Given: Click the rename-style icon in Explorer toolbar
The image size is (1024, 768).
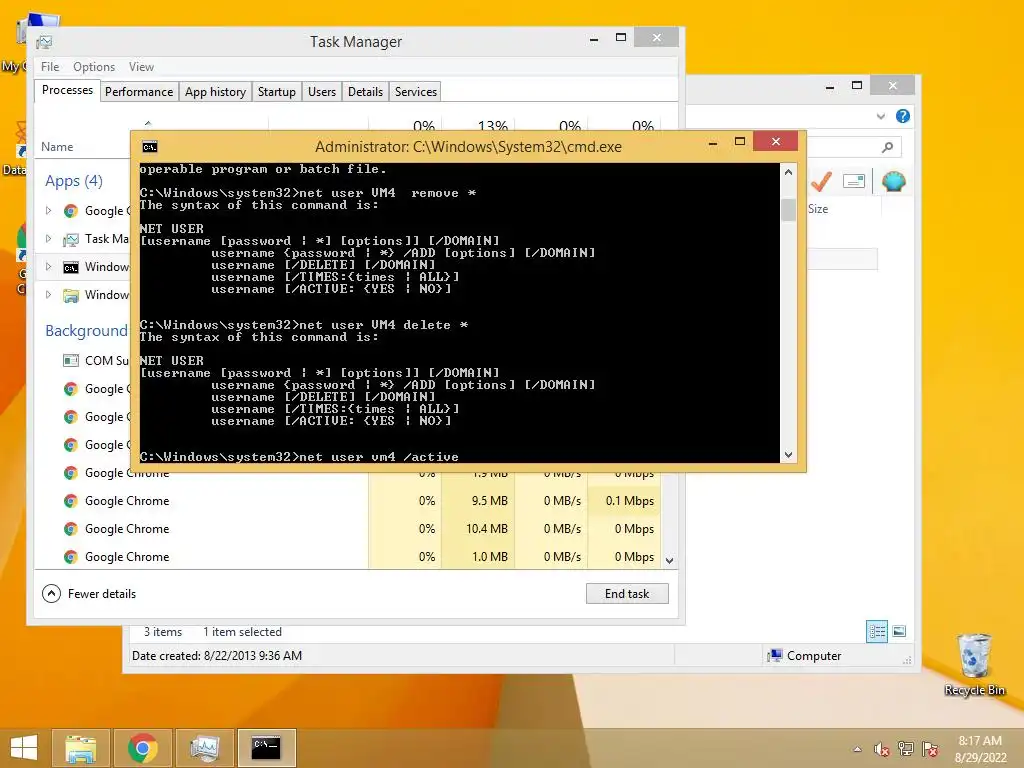Looking at the screenshot, I should (854, 181).
